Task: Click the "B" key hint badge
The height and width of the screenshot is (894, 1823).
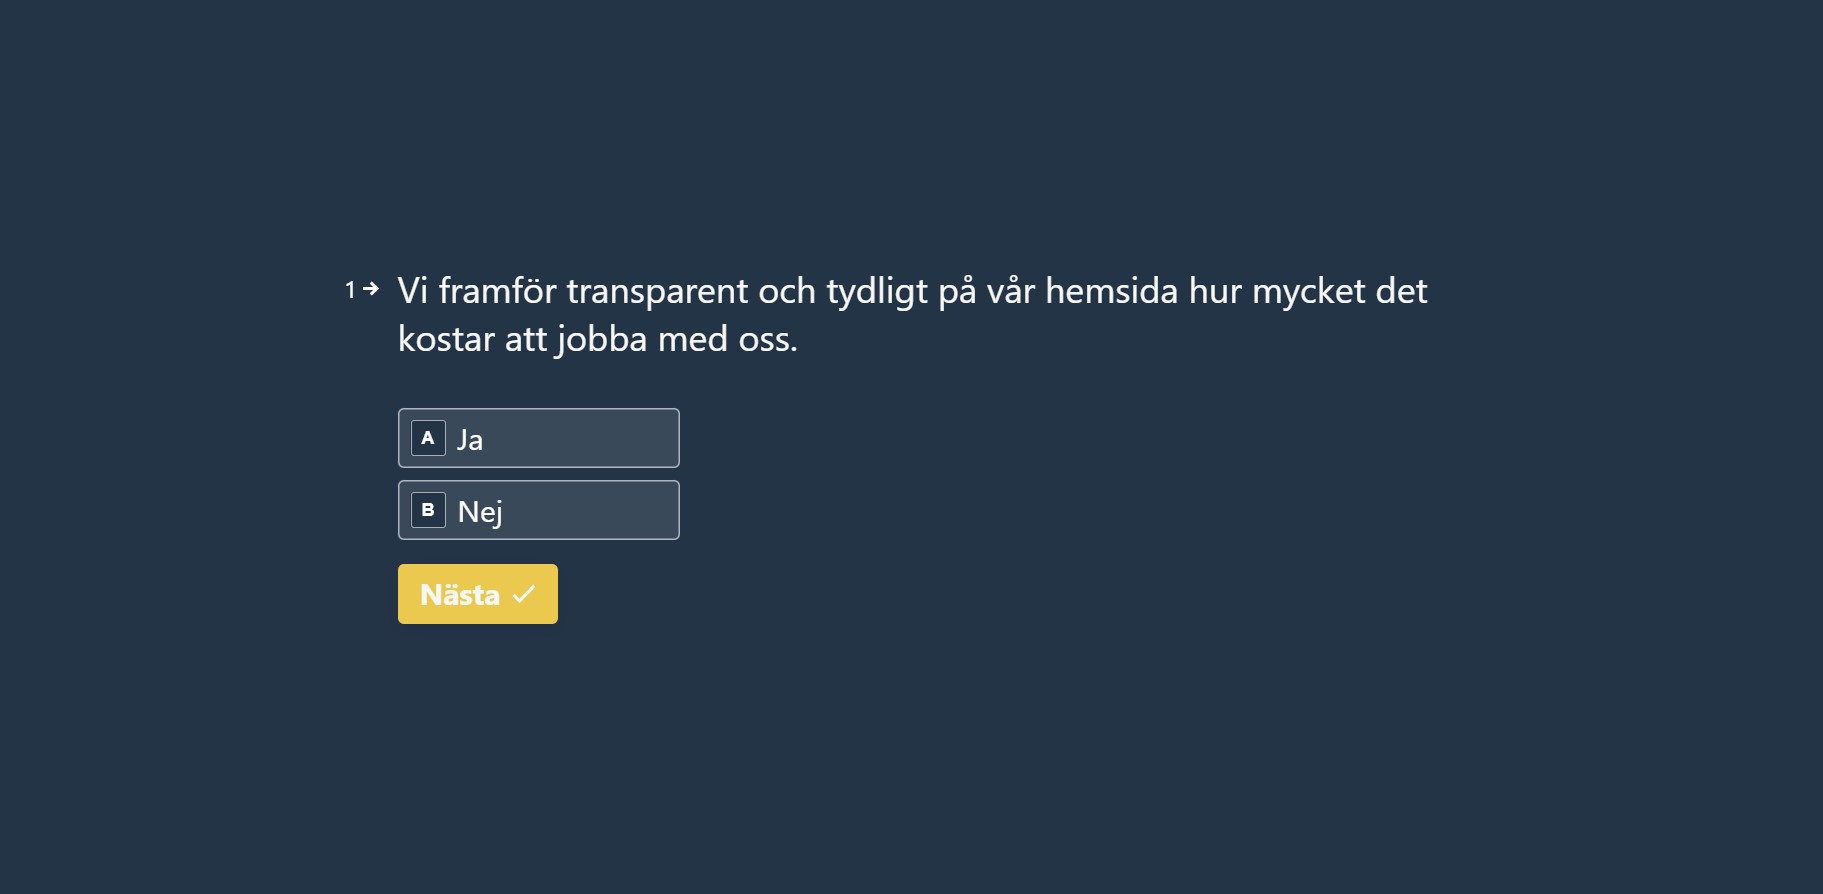Action: point(428,510)
